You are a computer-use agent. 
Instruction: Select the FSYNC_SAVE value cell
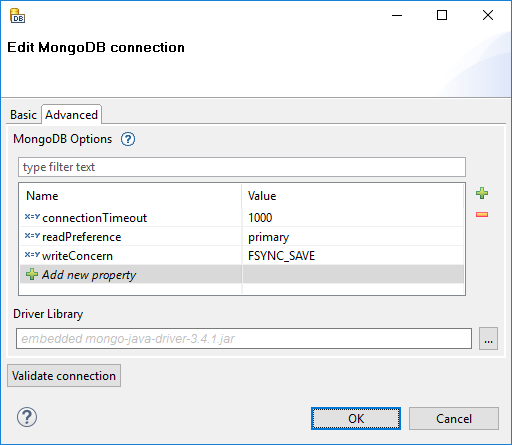point(353,256)
